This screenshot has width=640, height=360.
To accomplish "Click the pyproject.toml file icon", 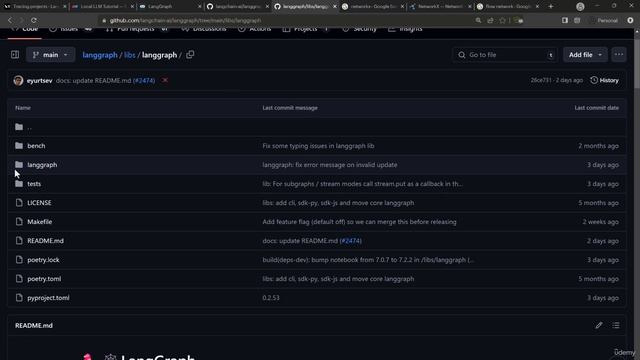I will [x=19, y=298].
